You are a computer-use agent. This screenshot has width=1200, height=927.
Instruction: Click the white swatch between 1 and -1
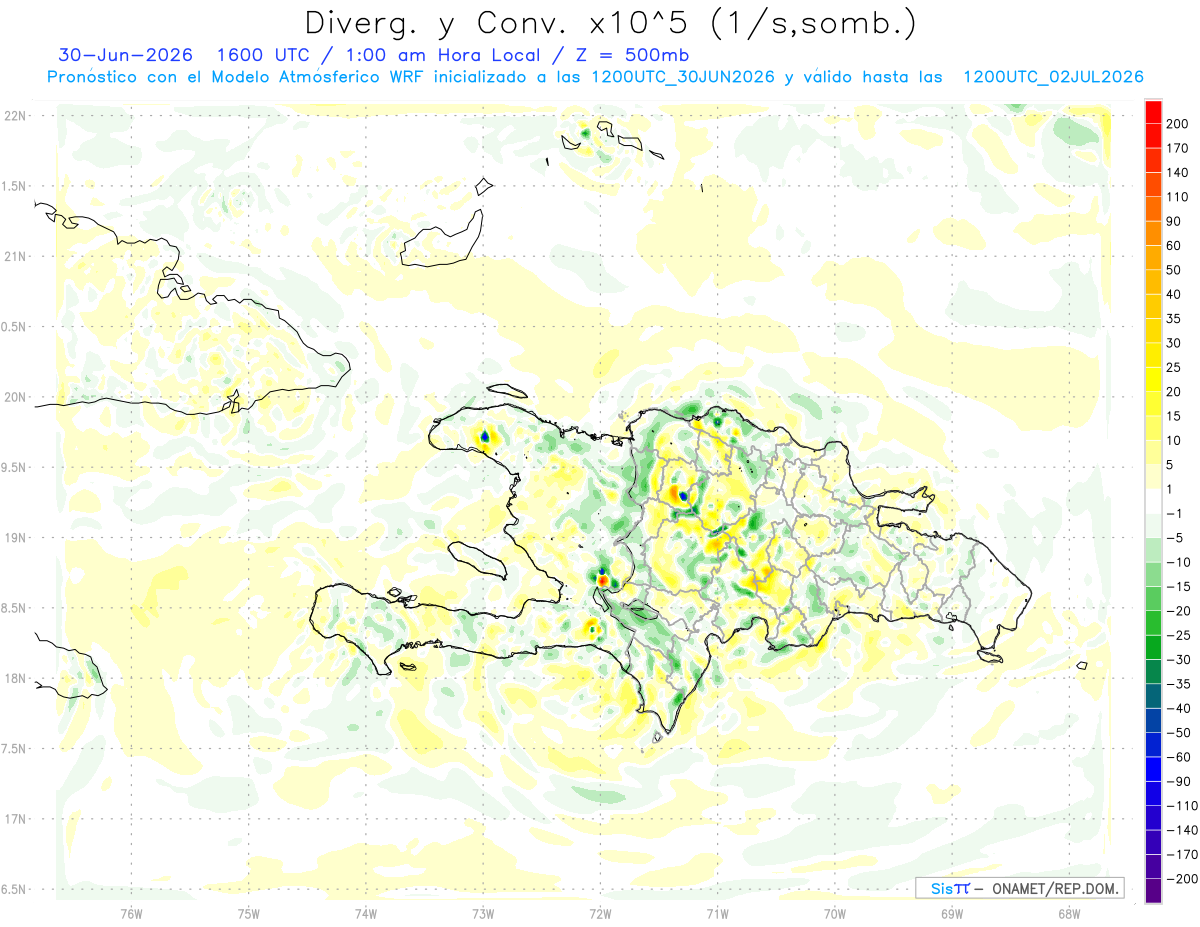click(1153, 502)
